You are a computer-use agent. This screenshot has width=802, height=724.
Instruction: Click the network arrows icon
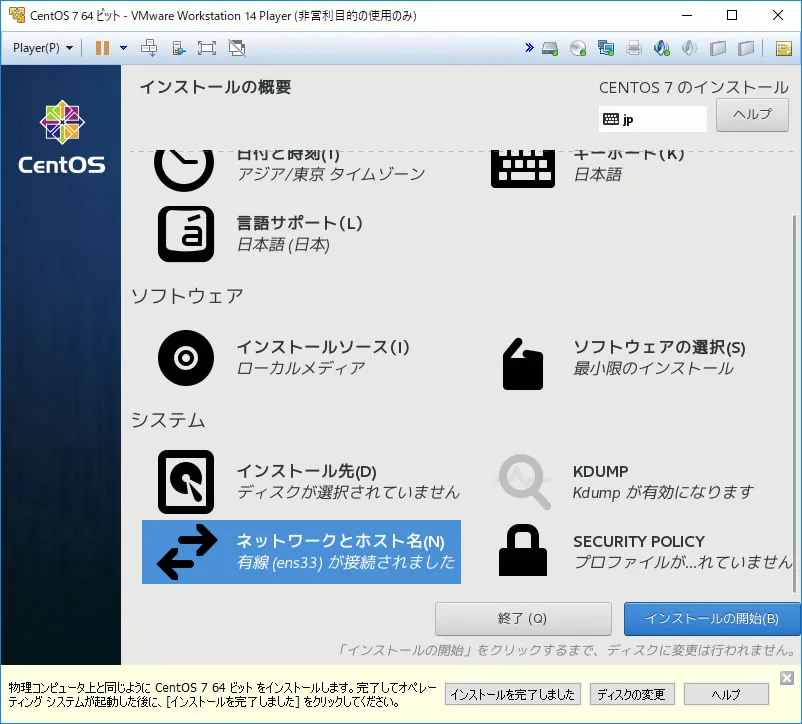pyautogui.click(x=187, y=552)
